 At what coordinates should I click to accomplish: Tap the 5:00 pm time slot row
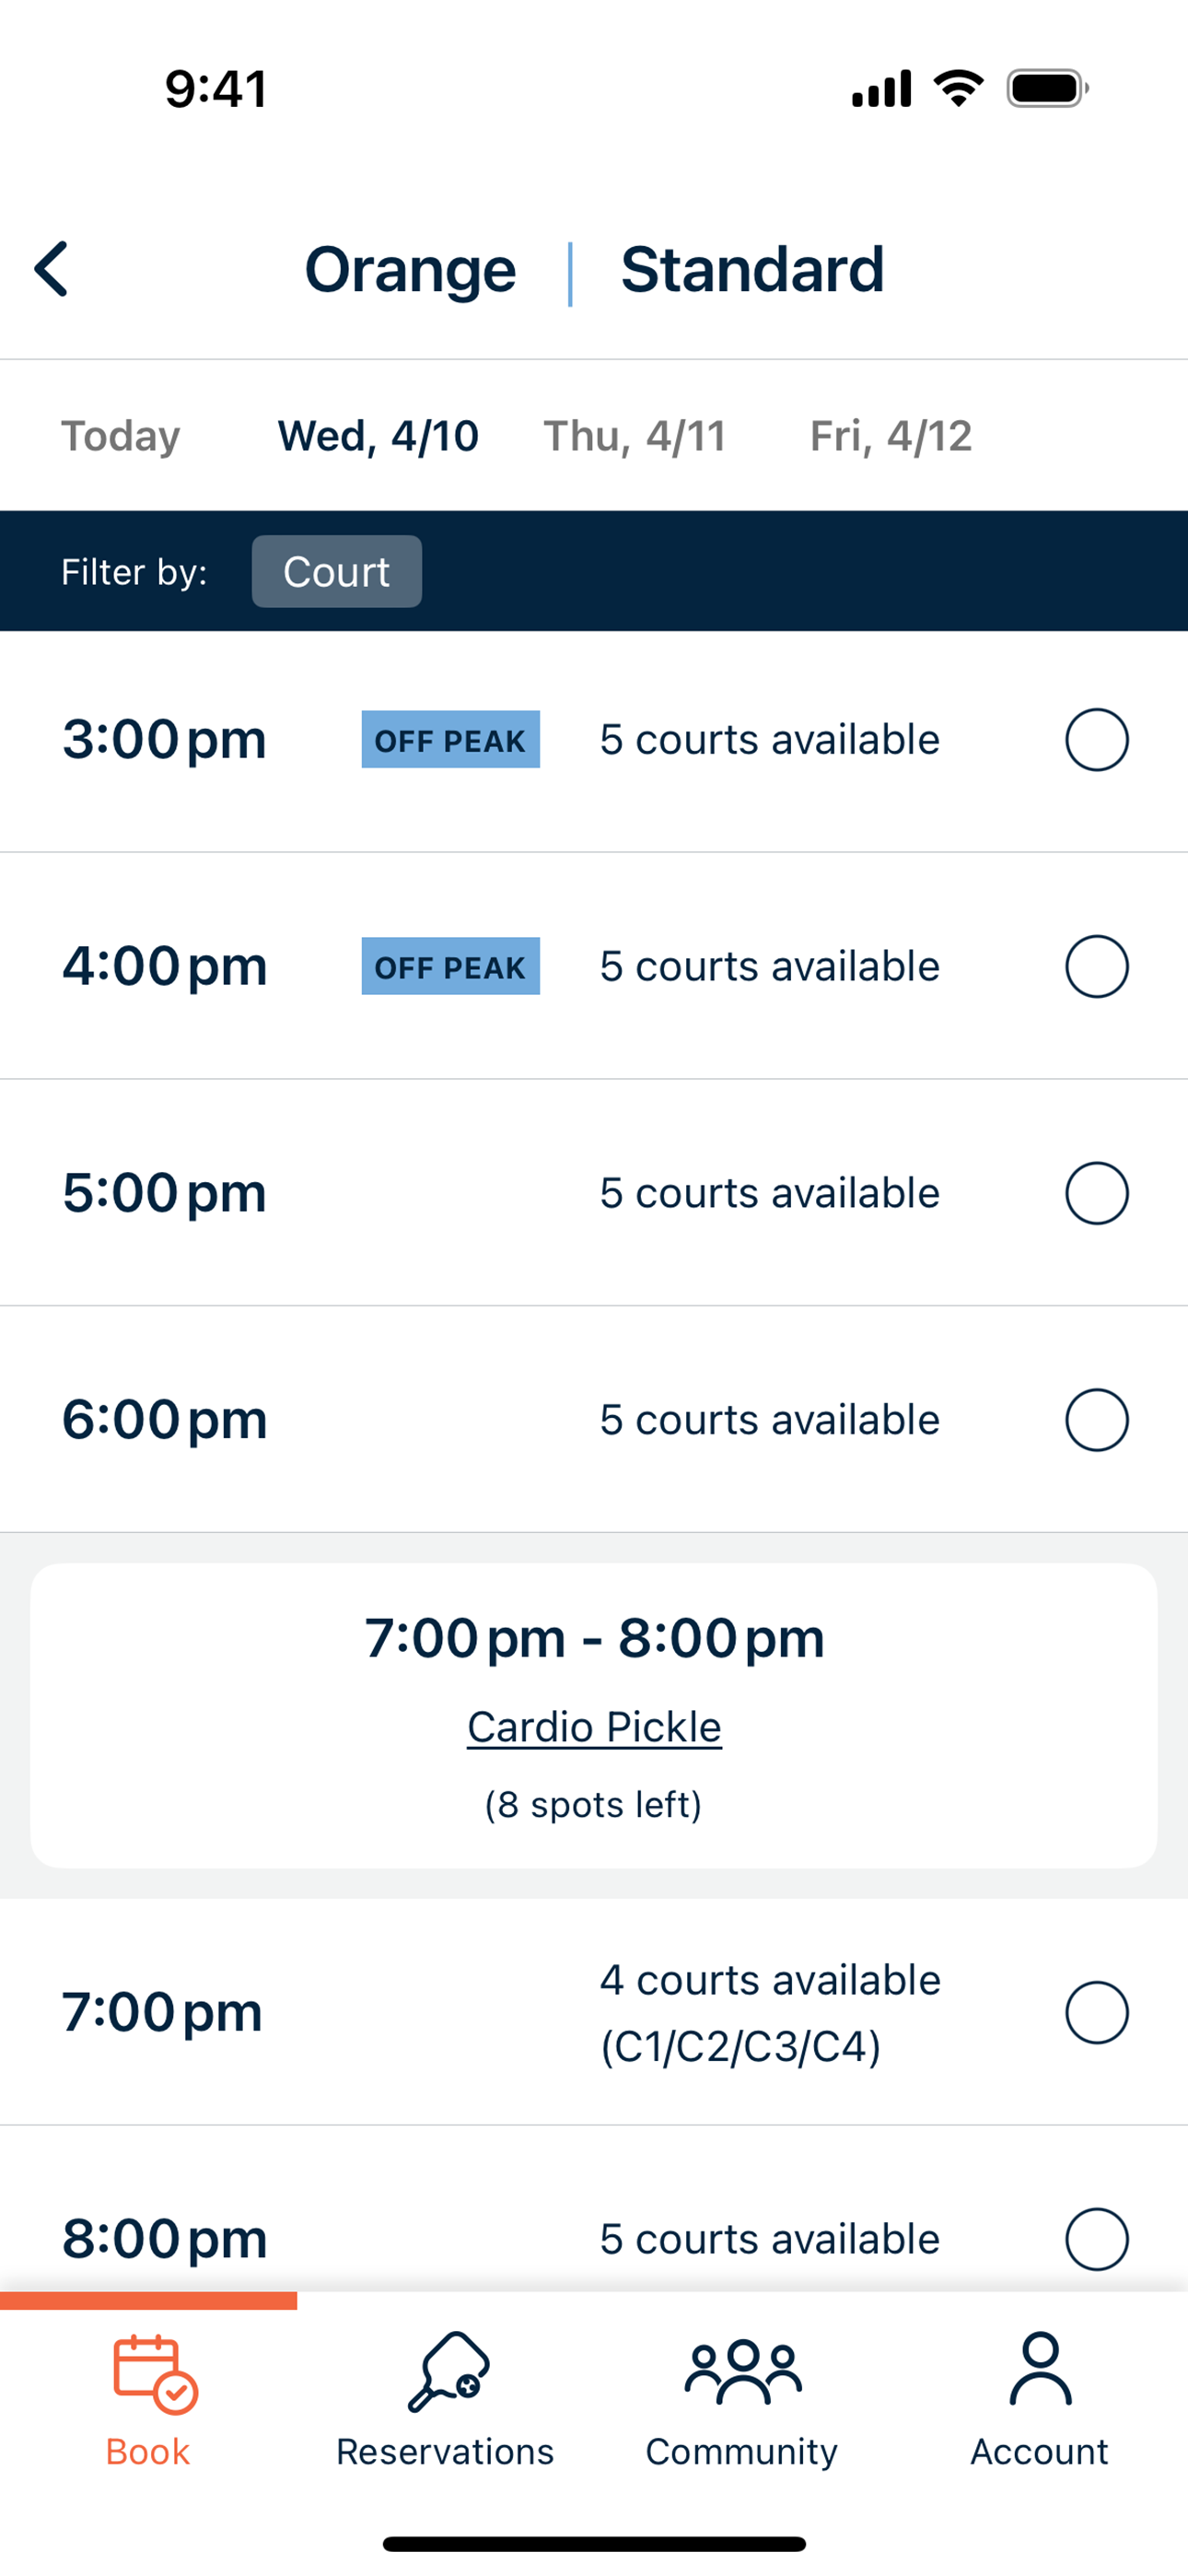click(594, 1193)
